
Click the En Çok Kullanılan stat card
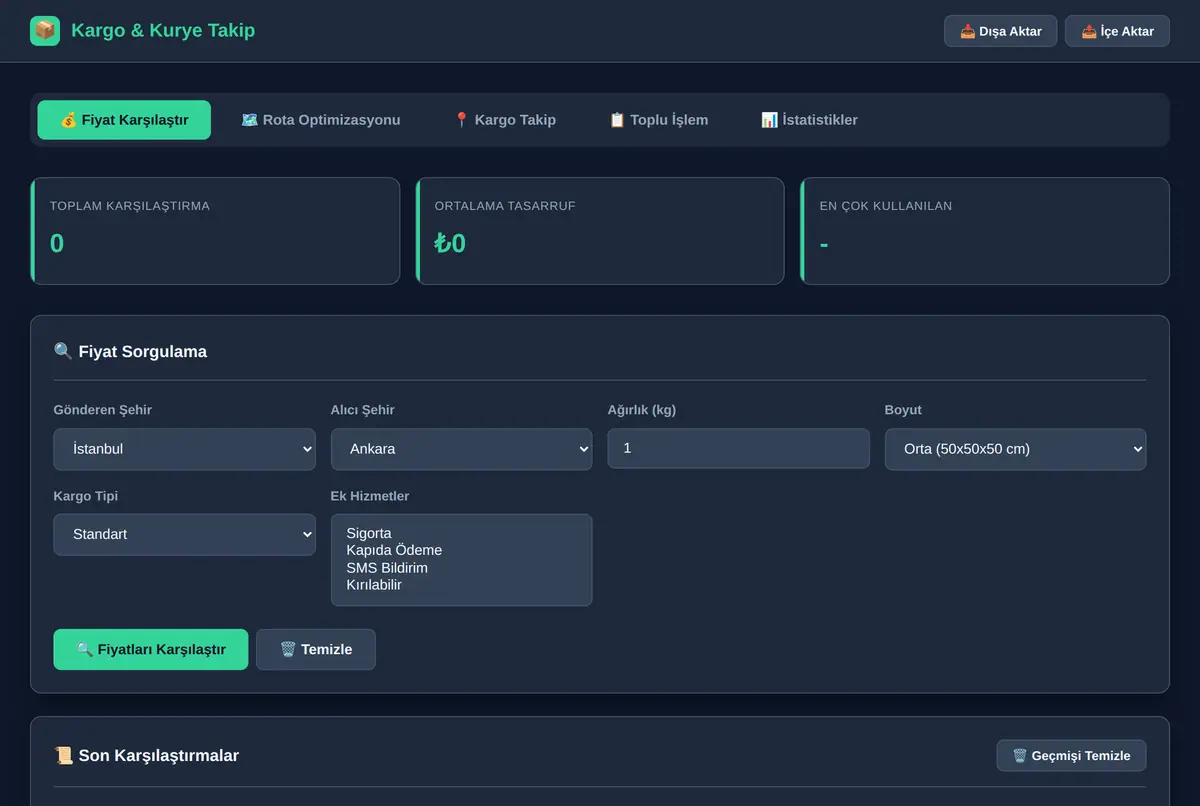coord(985,231)
